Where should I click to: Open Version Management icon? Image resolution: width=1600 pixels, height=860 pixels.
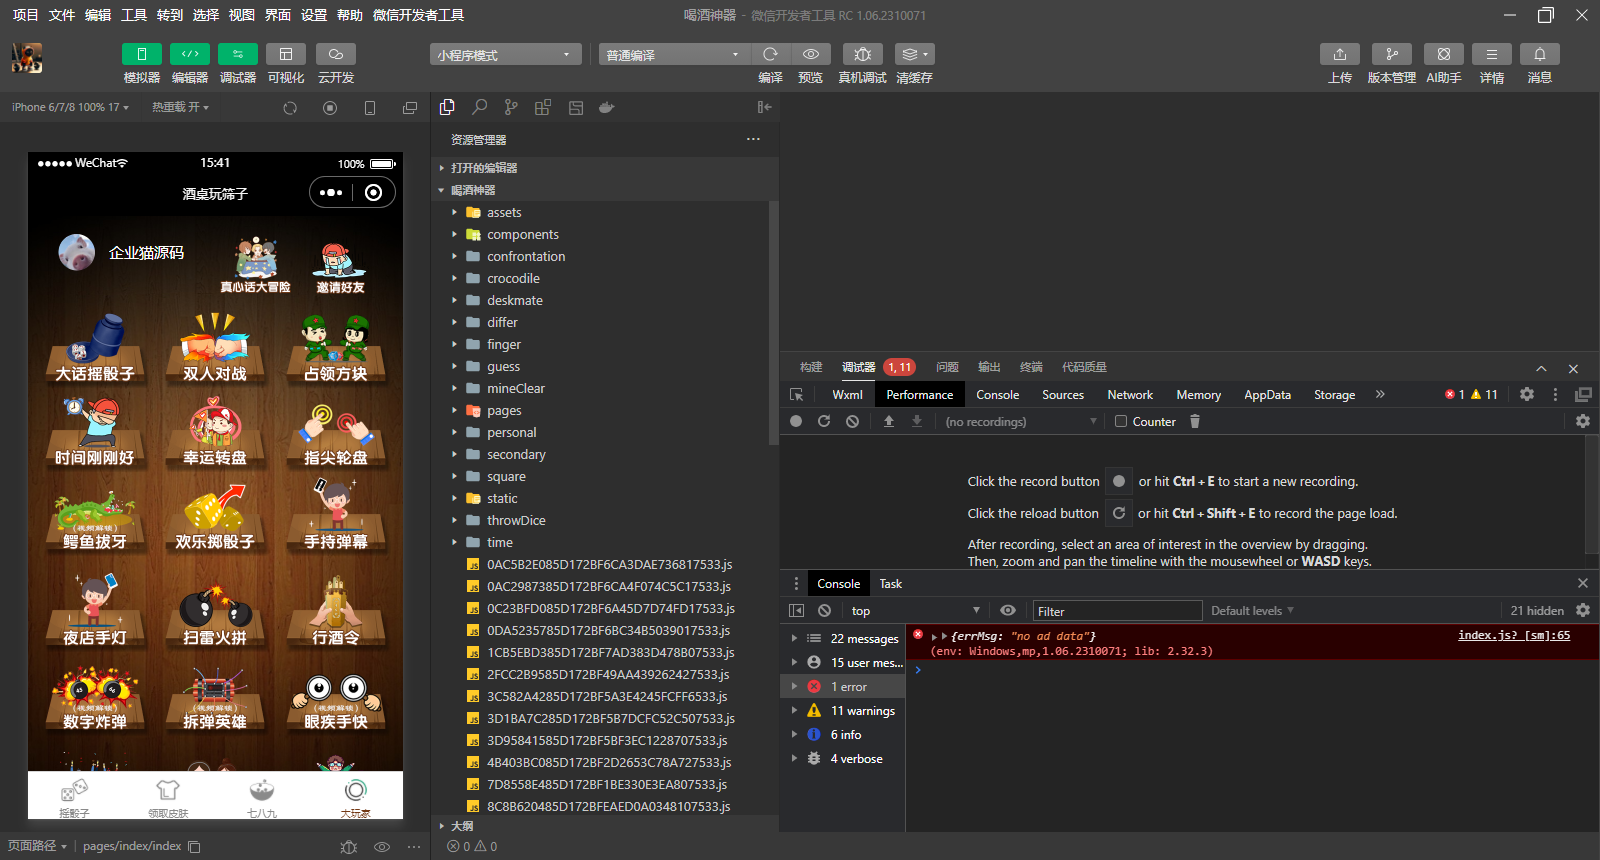tap(1391, 54)
